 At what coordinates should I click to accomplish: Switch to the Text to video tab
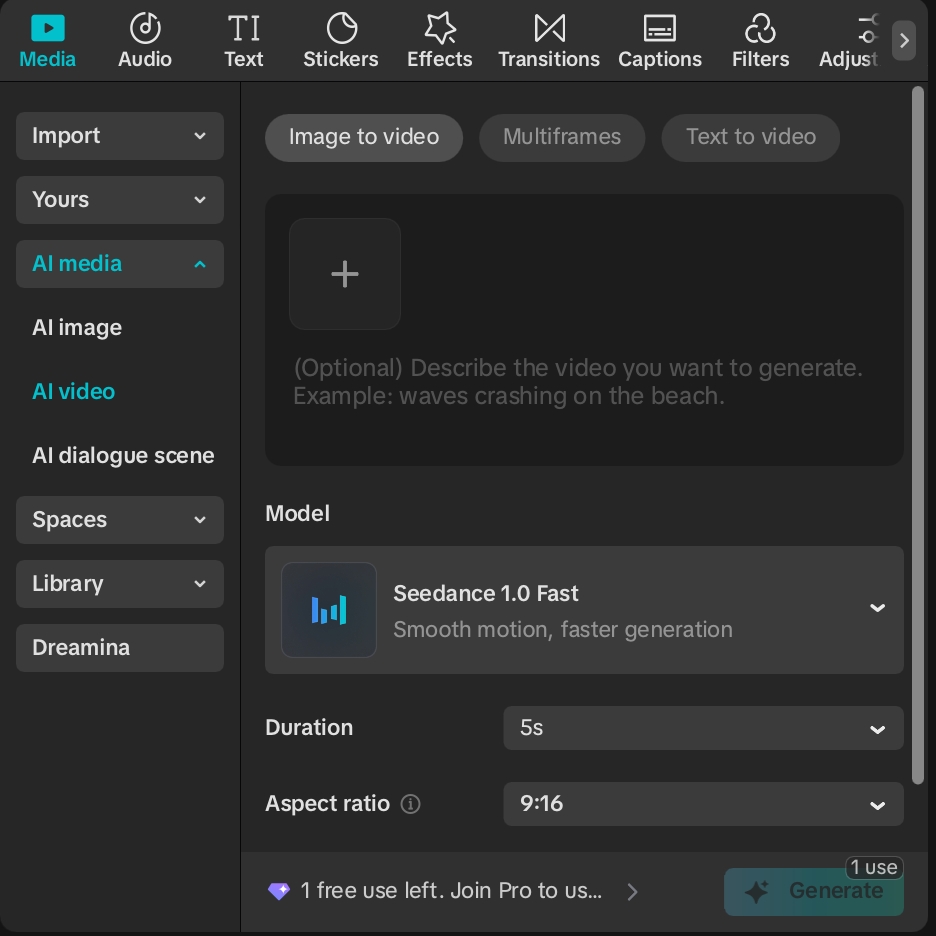click(x=750, y=137)
